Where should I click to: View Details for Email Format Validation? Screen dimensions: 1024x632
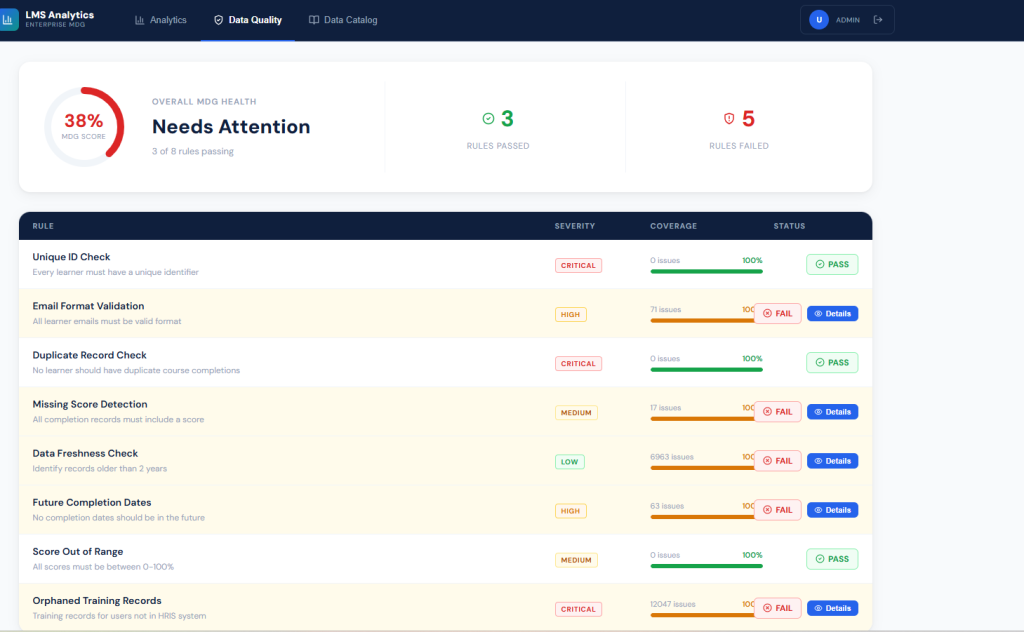tap(832, 314)
